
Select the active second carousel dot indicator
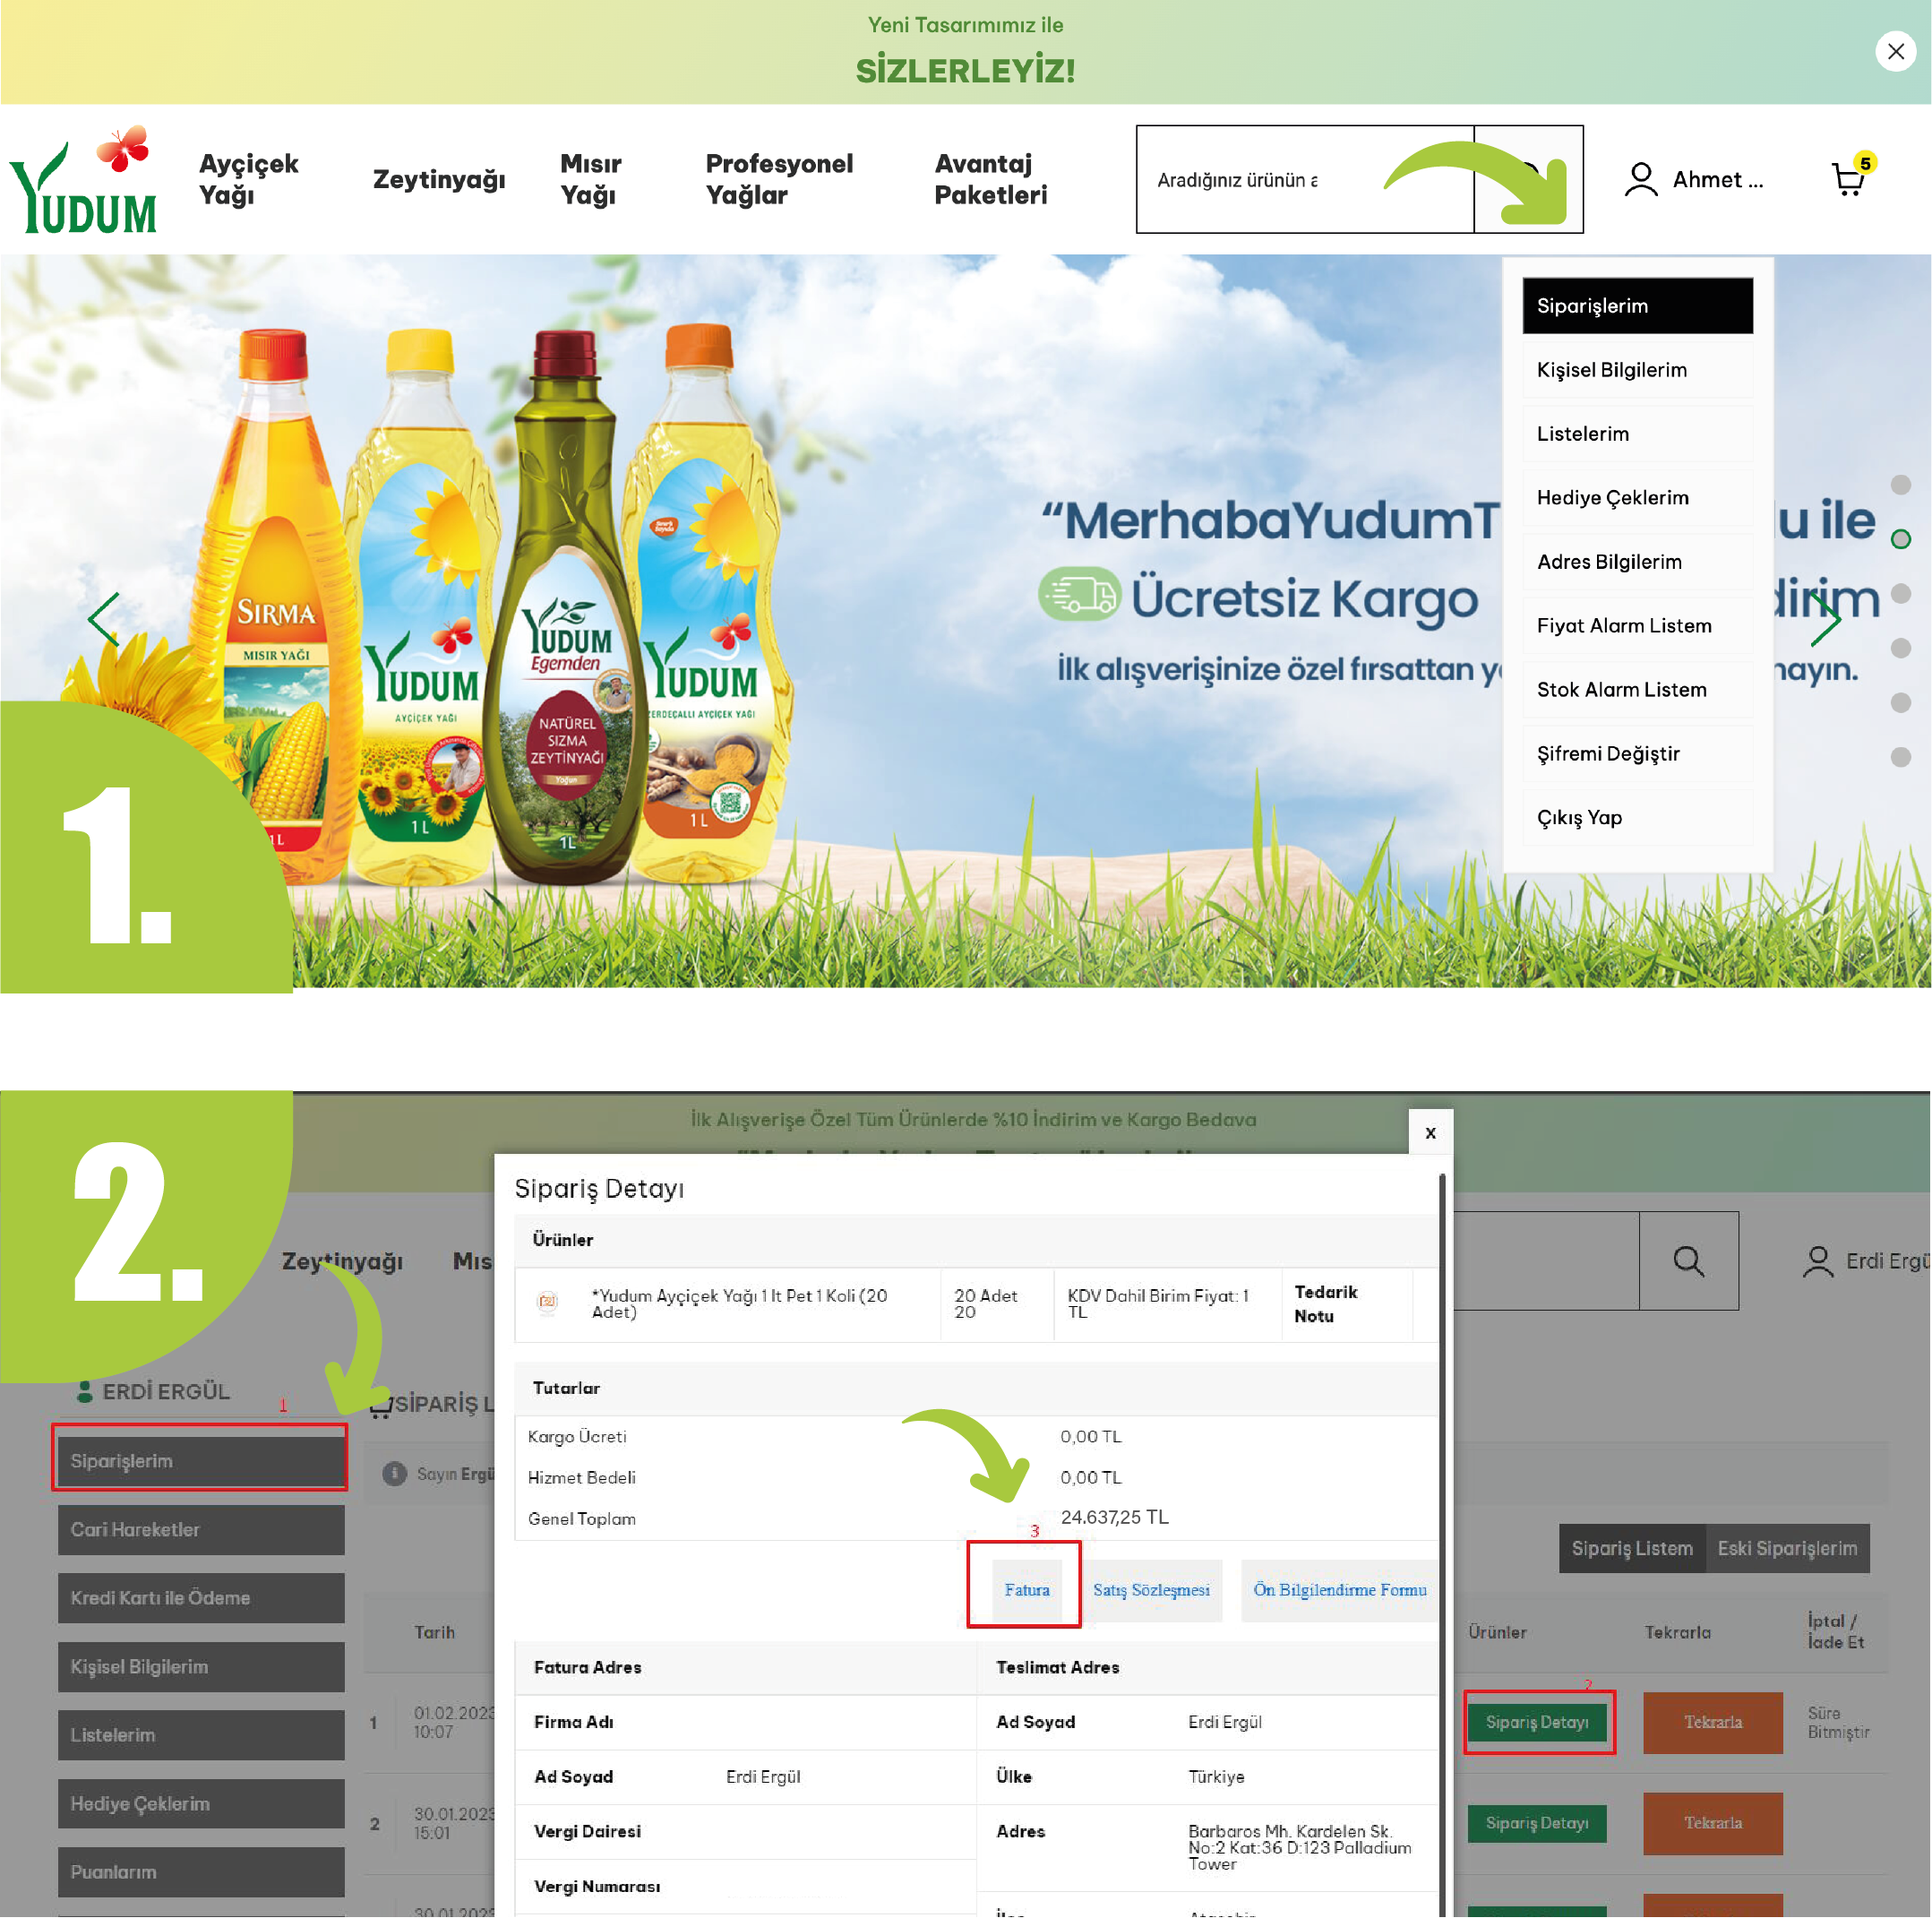click(x=1901, y=540)
